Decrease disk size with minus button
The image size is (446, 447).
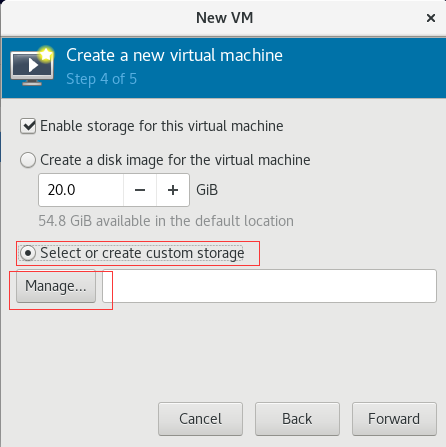pos(140,190)
